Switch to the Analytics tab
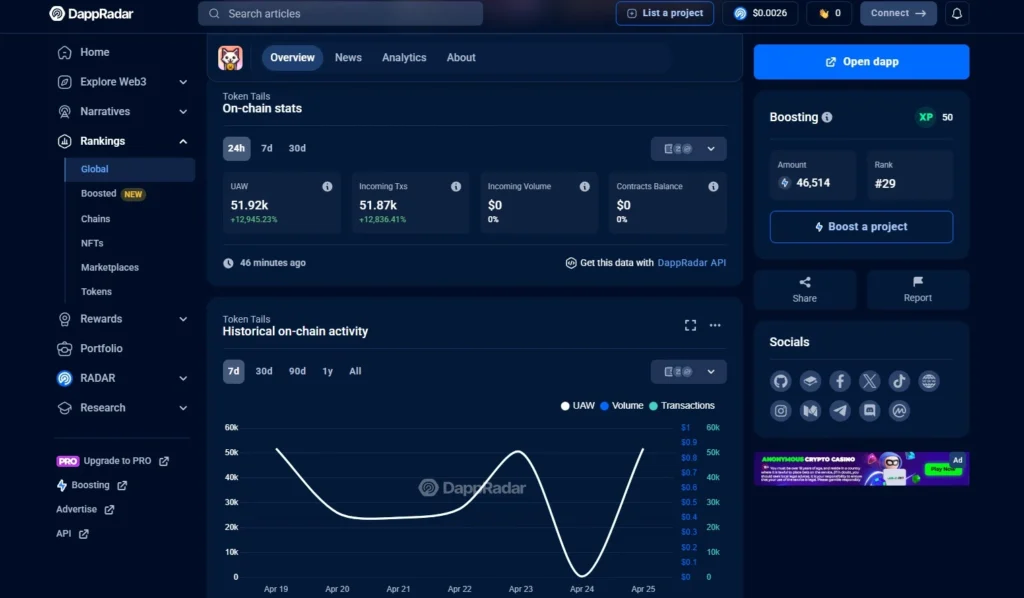Viewport: 1024px width, 598px height. coord(404,57)
